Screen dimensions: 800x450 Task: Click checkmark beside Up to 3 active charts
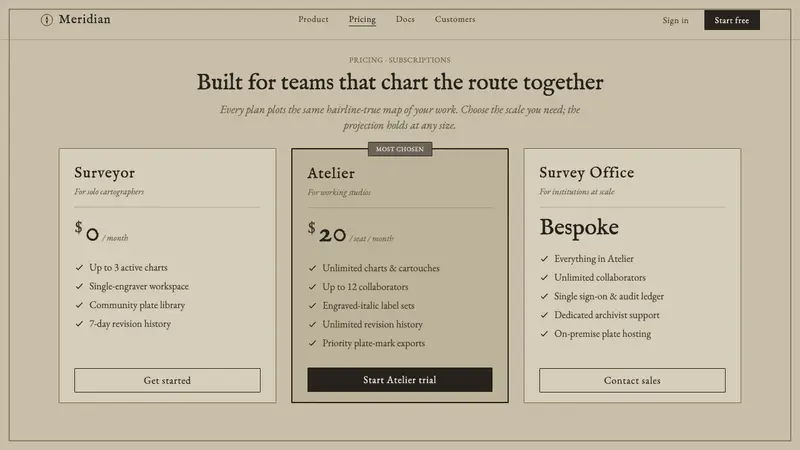[79, 267]
